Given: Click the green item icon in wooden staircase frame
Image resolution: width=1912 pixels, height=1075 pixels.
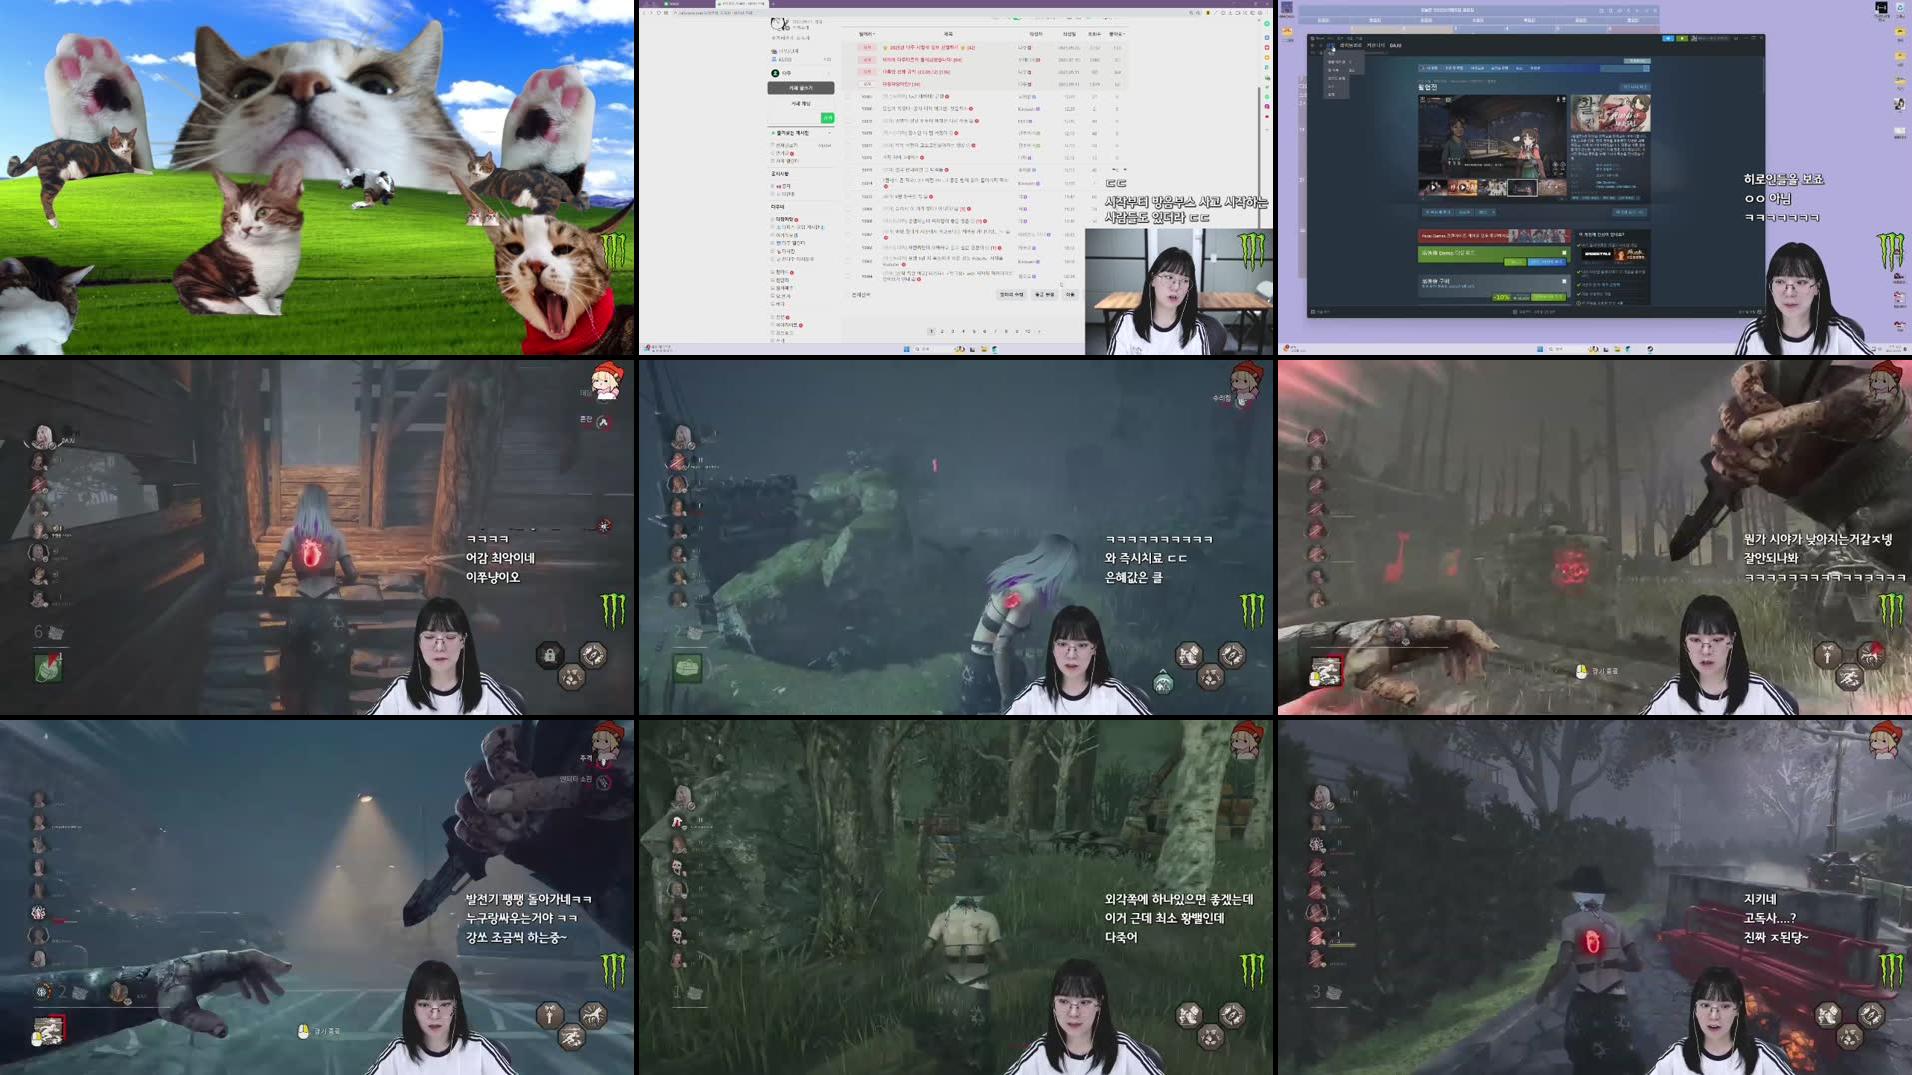Looking at the screenshot, I should (x=48, y=668).
